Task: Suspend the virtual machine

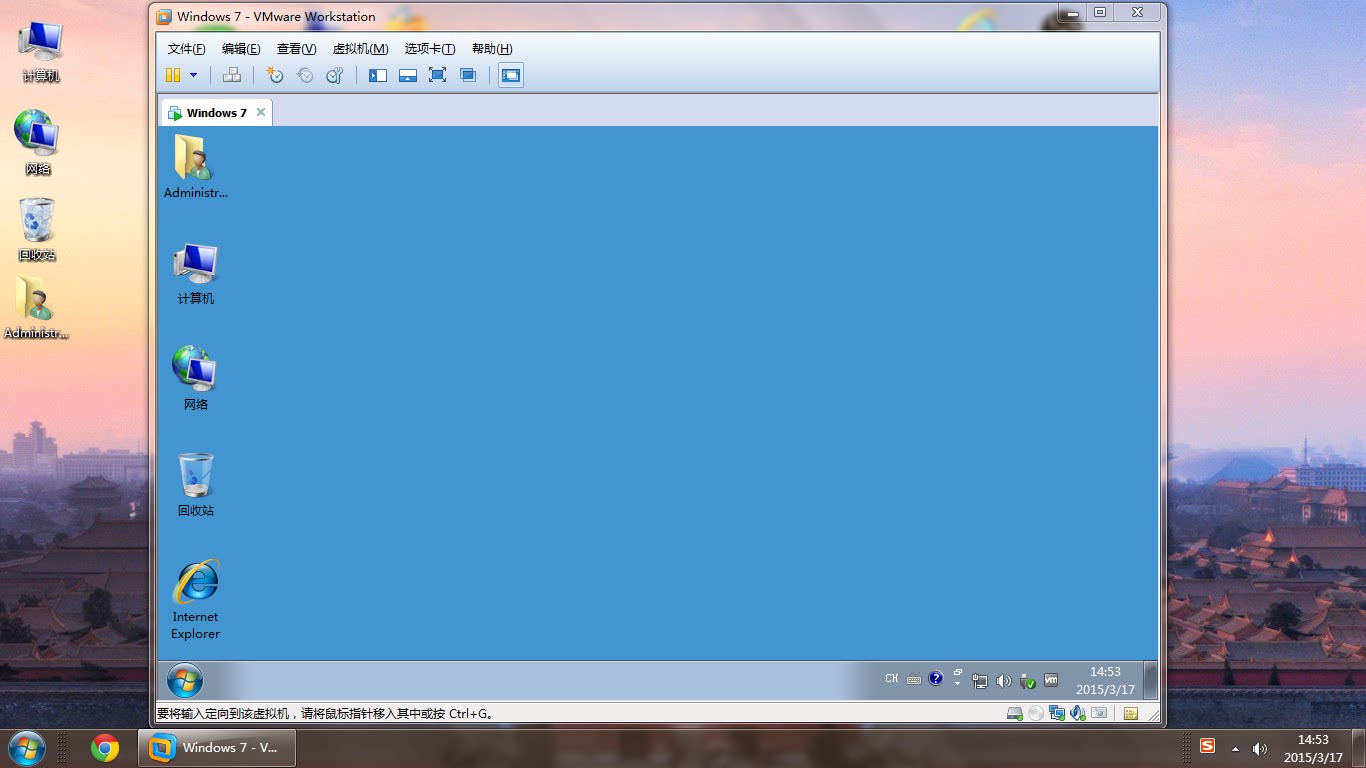Action: 173,74
